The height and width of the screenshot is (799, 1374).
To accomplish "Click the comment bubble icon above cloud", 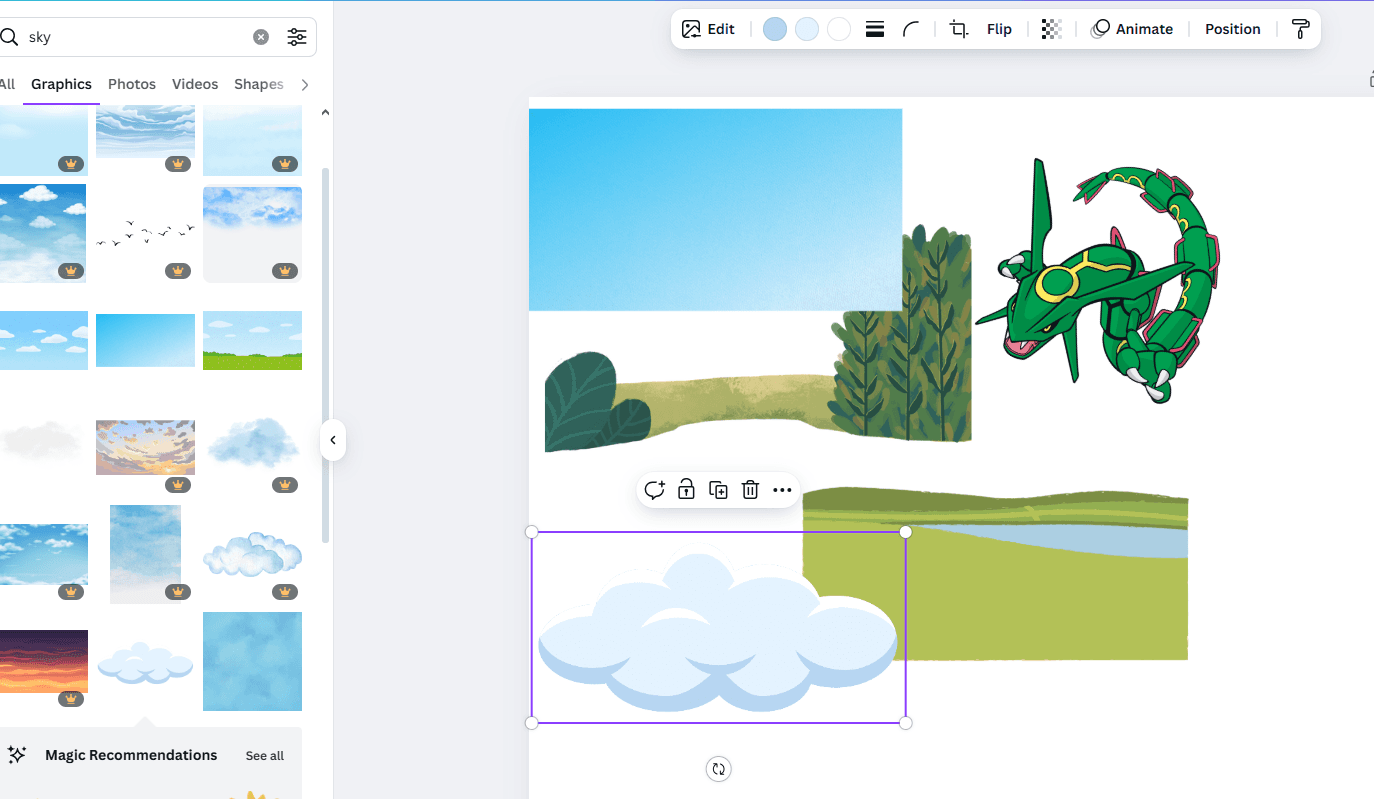I will (x=654, y=490).
